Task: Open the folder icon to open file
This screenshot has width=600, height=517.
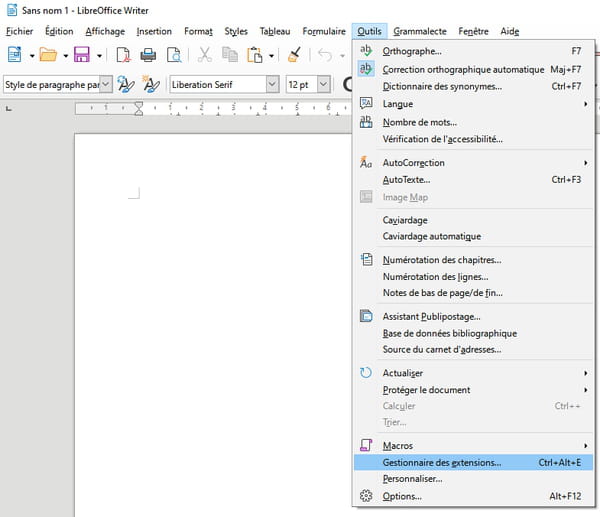Action: pyautogui.click(x=48, y=55)
